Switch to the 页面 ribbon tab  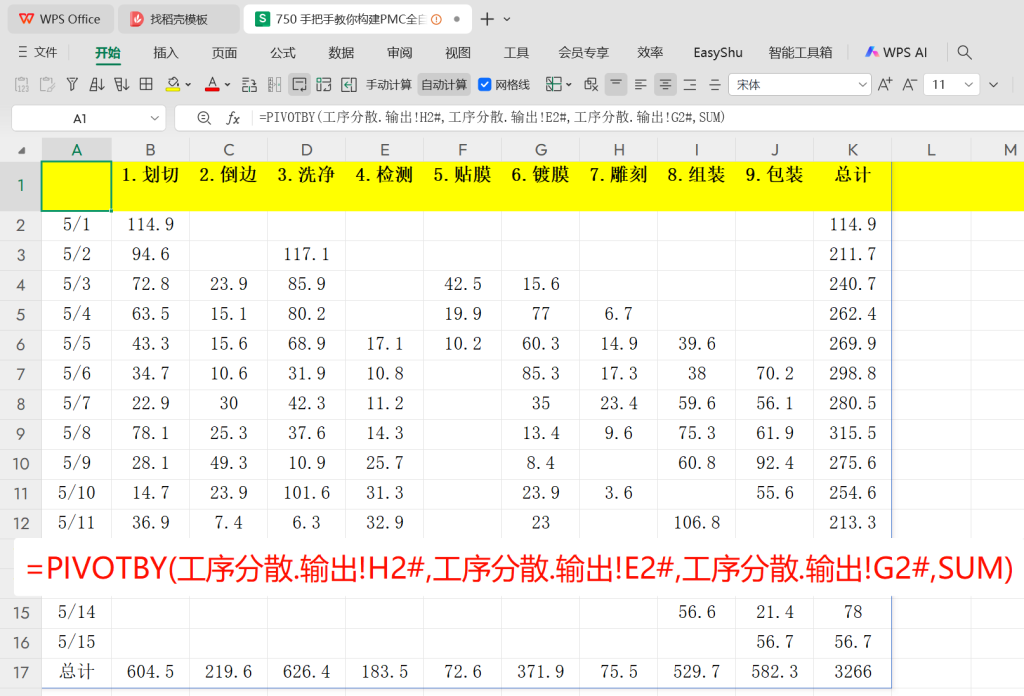click(x=224, y=53)
